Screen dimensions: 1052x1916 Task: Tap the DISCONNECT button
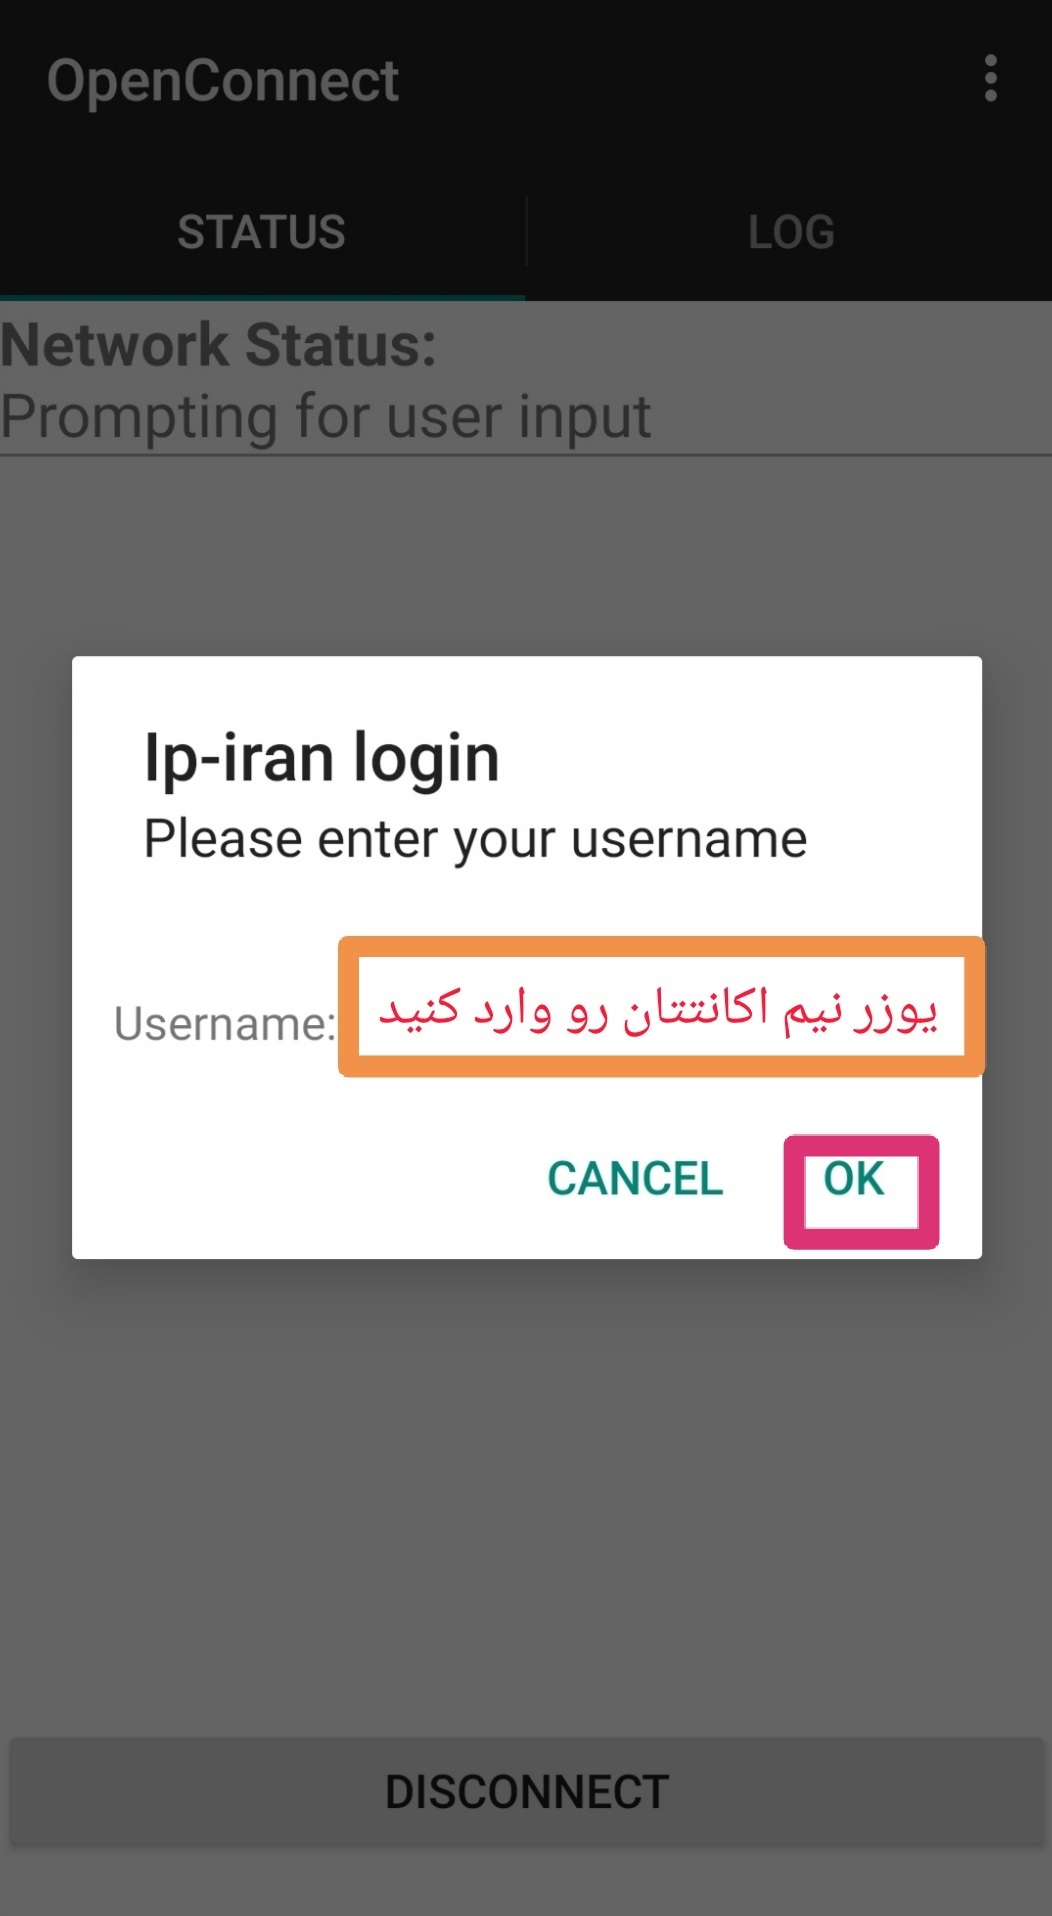[x=526, y=1792]
